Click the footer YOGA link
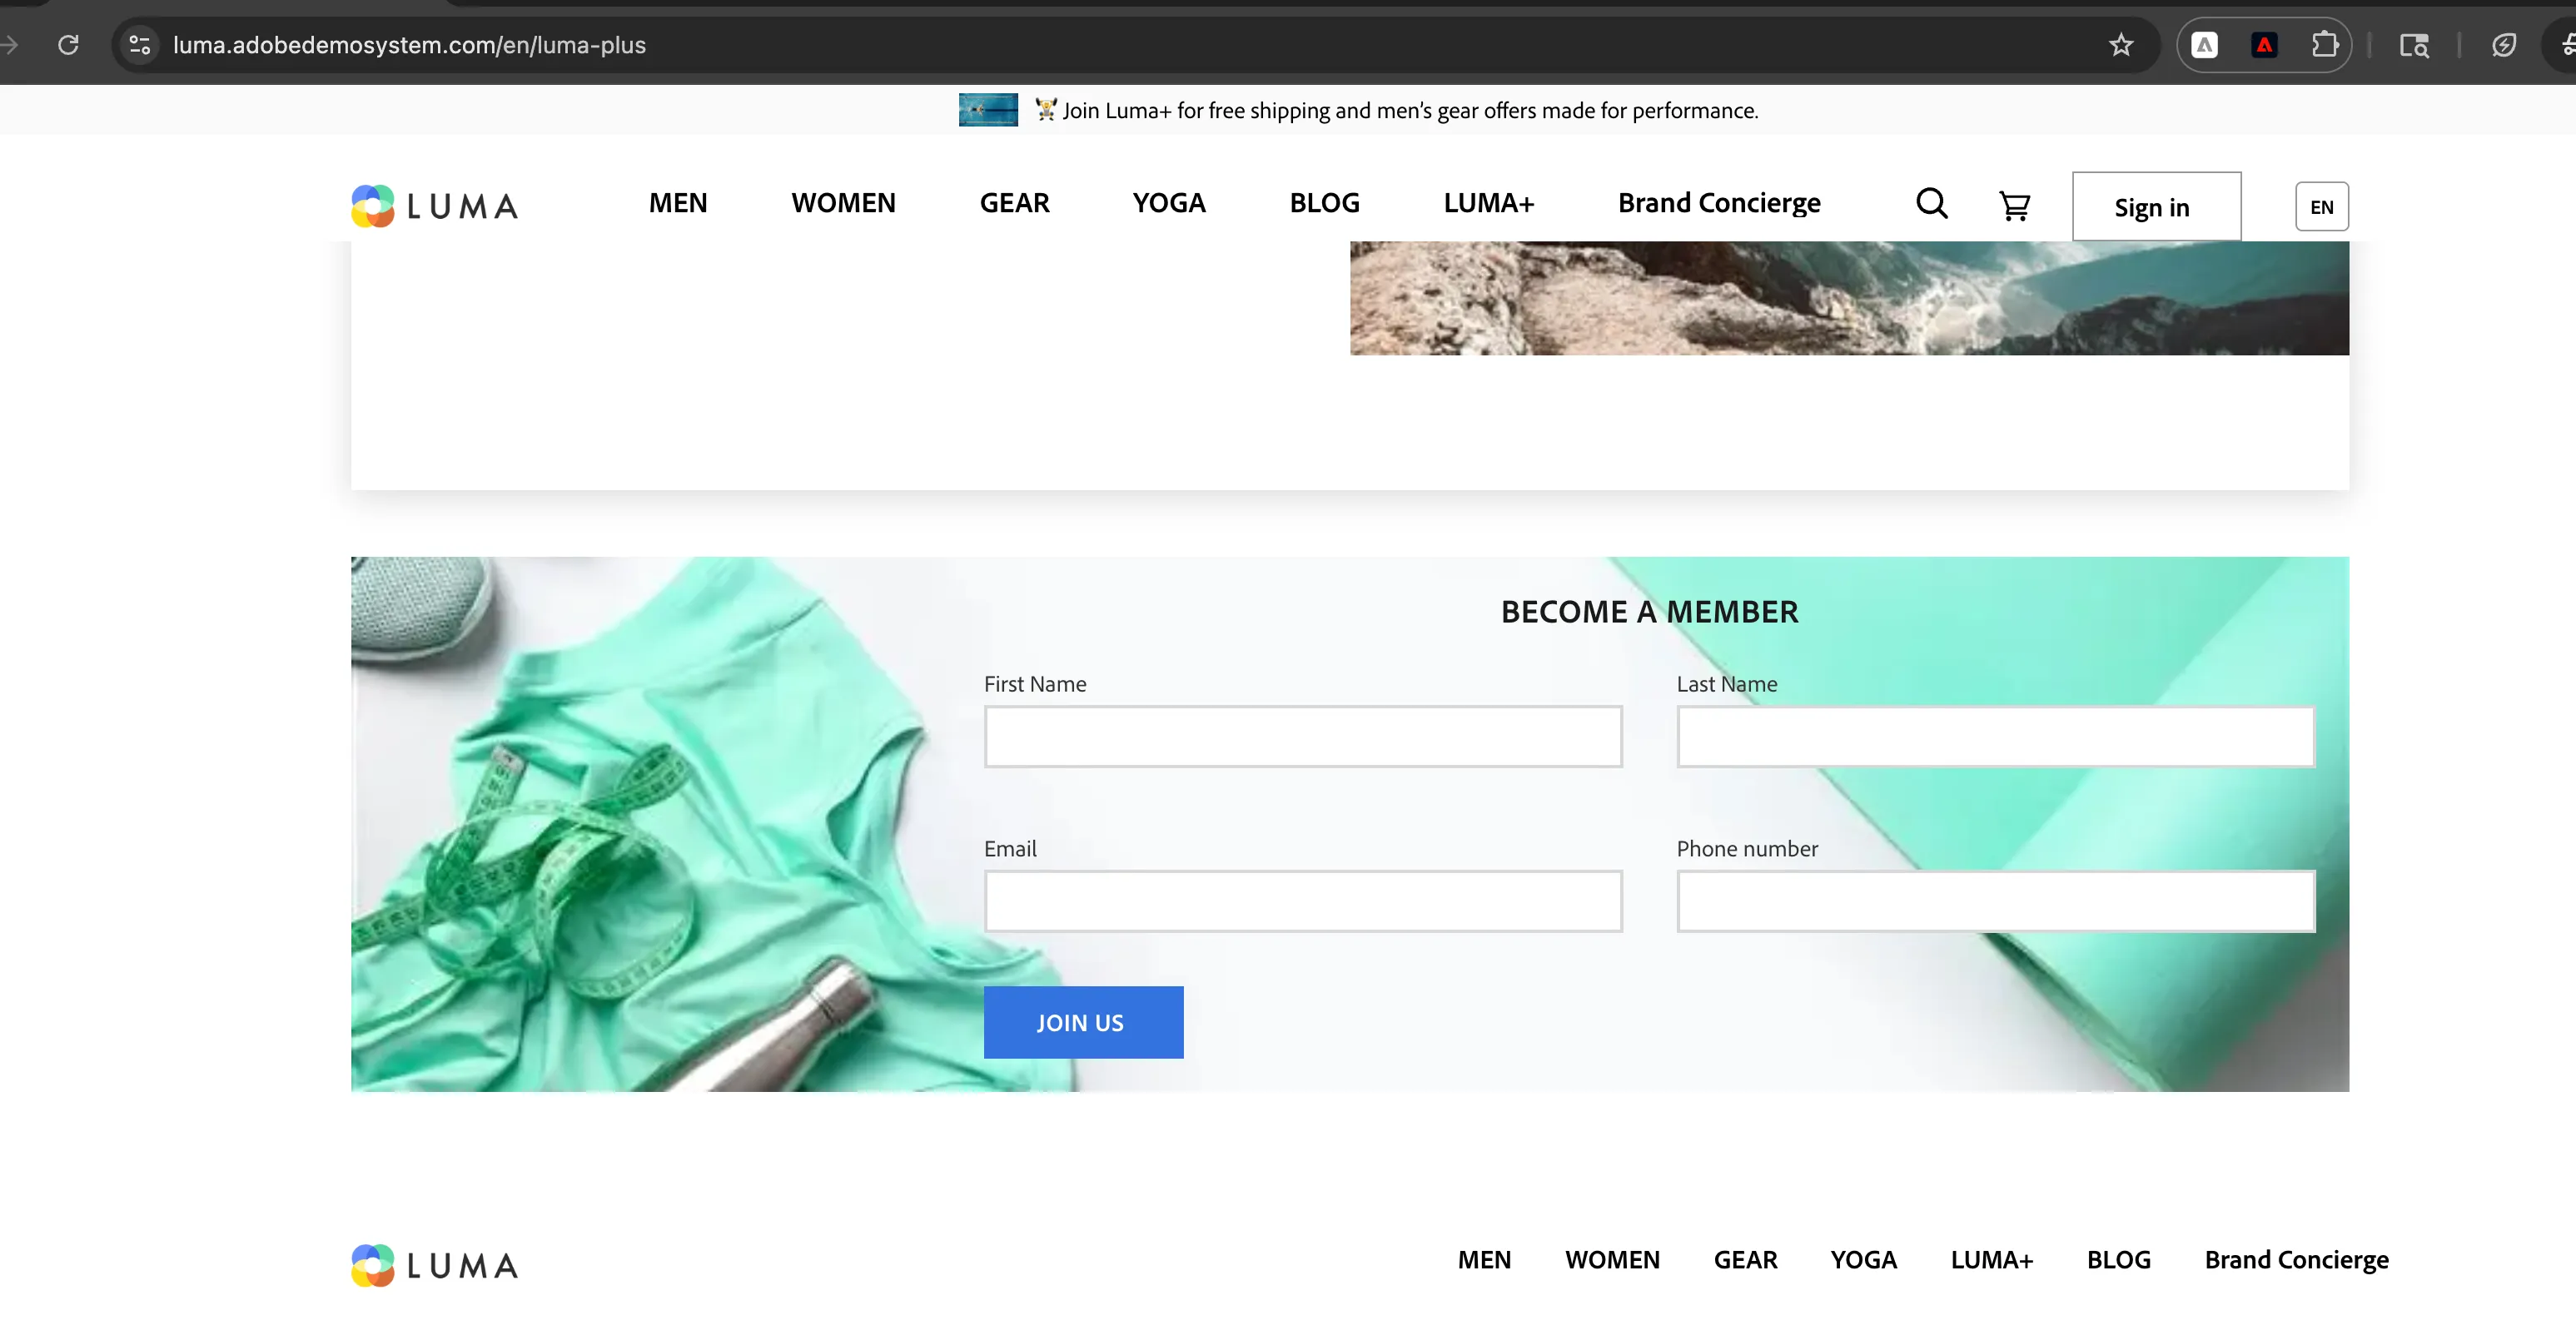Viewport: 2576px width, 1330px height. (x=1863, y=1260)
